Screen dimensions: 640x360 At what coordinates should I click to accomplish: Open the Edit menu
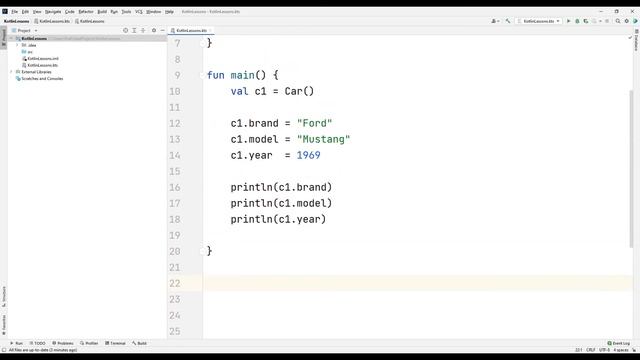[x=25, y=12]
